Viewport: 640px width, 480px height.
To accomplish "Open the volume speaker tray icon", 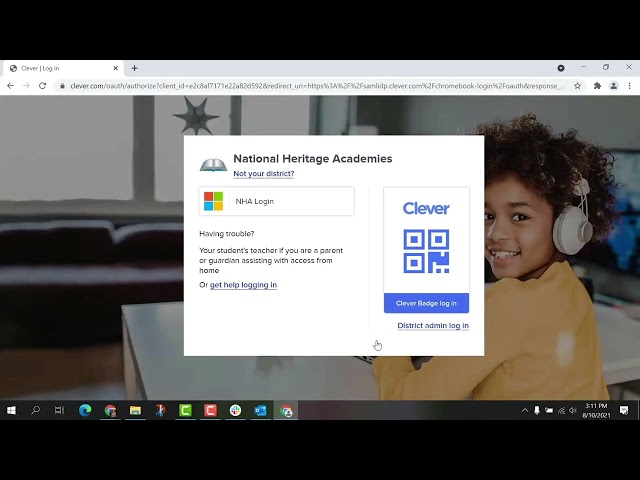I will (573, 411).
